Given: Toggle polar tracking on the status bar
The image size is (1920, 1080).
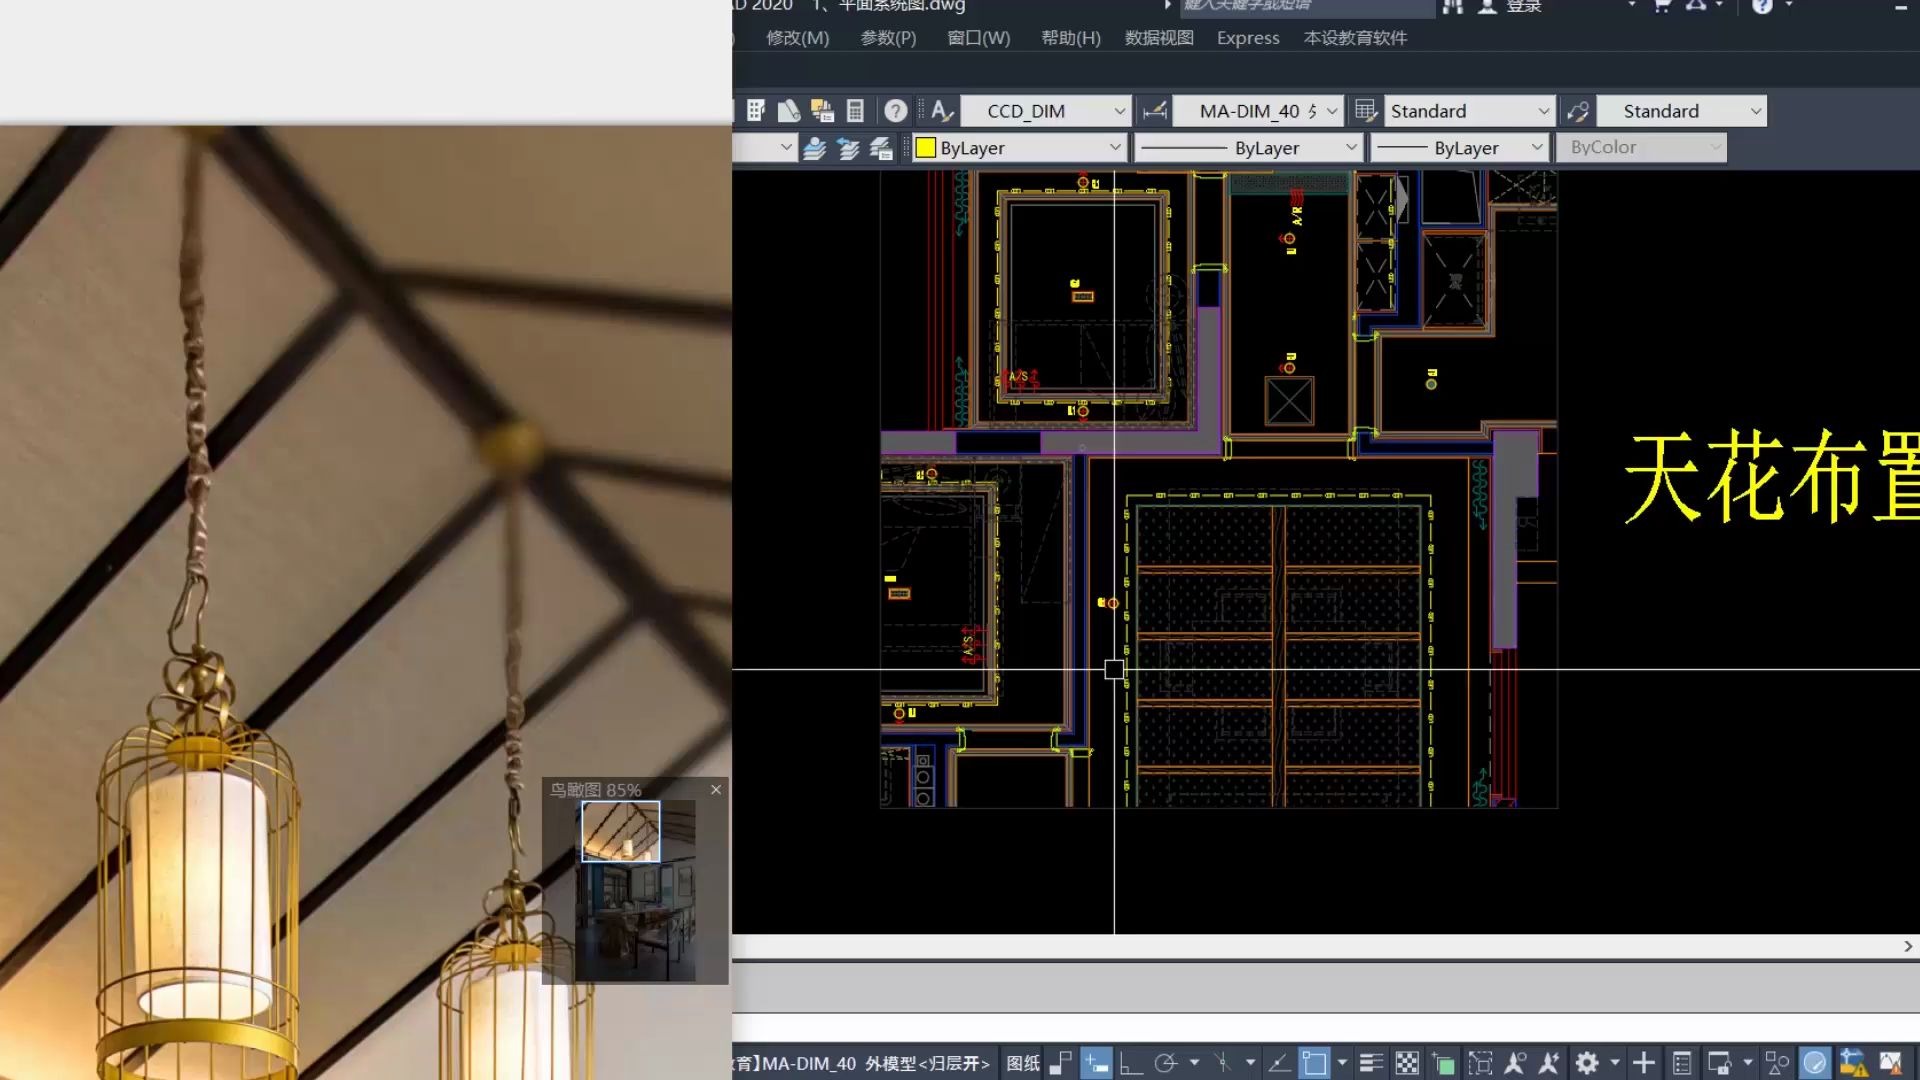Looking at the screenshot, I should pyautogui.click(x=1164, y=1063).
